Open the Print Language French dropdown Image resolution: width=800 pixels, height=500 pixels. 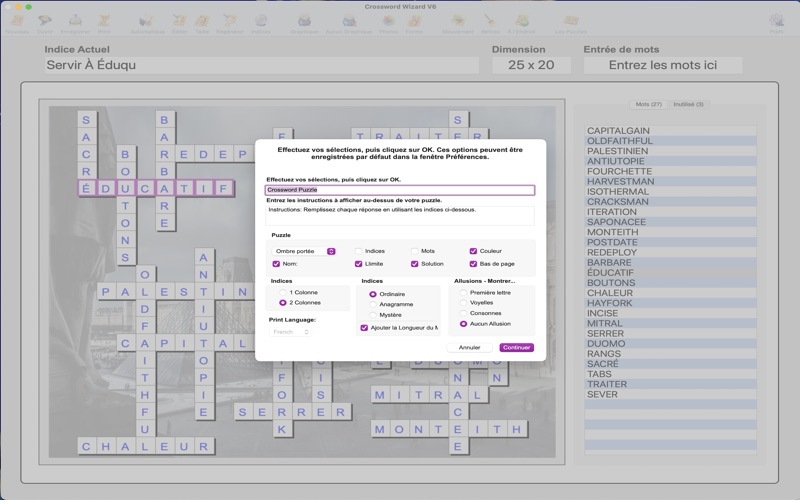coord(290,332)
